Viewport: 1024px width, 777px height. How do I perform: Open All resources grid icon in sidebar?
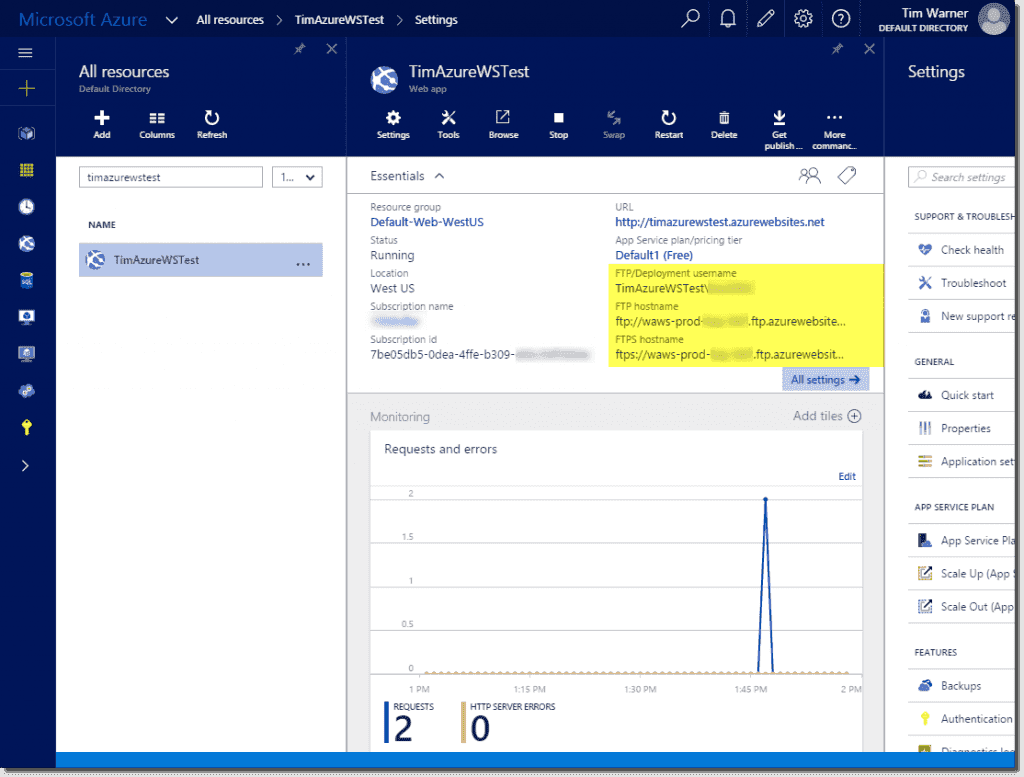[x=26, y=170]
